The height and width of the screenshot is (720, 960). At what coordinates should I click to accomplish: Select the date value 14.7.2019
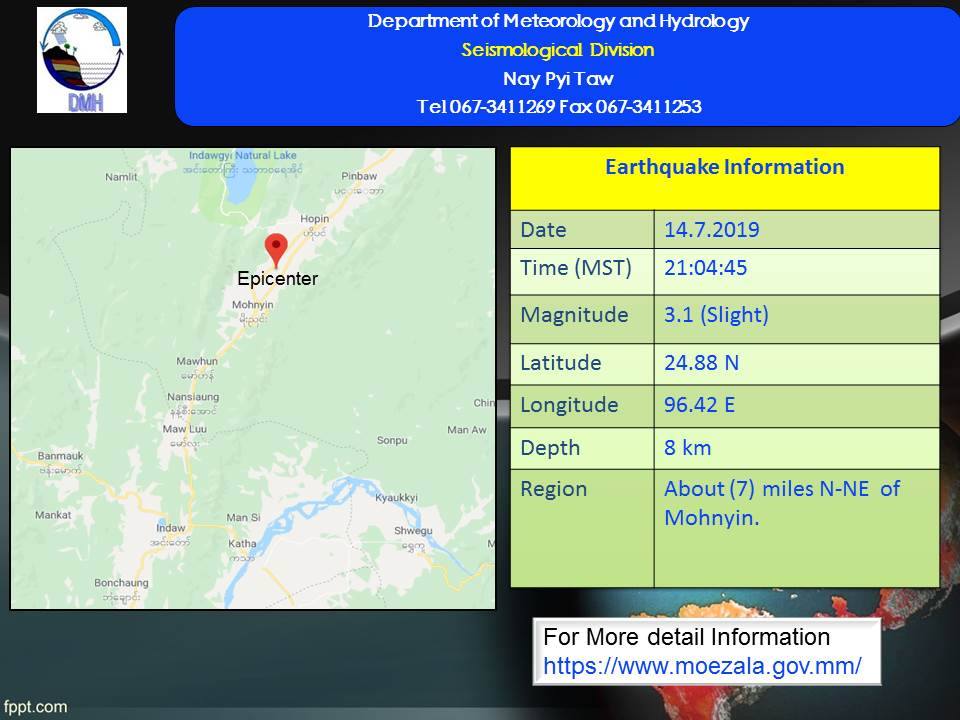711,230
